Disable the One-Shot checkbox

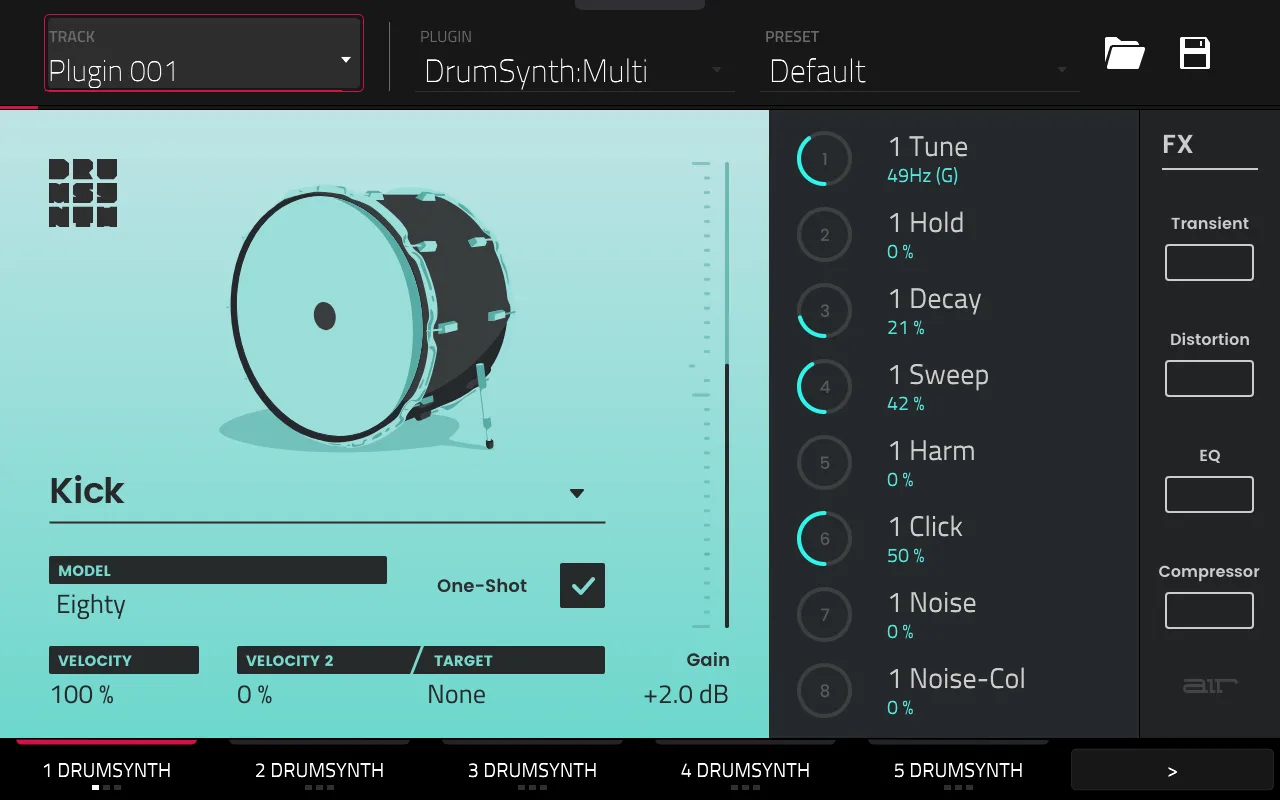(x=582, y=586)
